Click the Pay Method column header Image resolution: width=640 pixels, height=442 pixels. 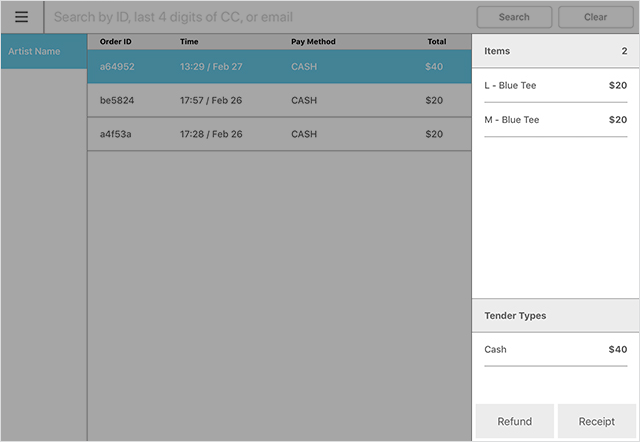(x=313, y=42)
